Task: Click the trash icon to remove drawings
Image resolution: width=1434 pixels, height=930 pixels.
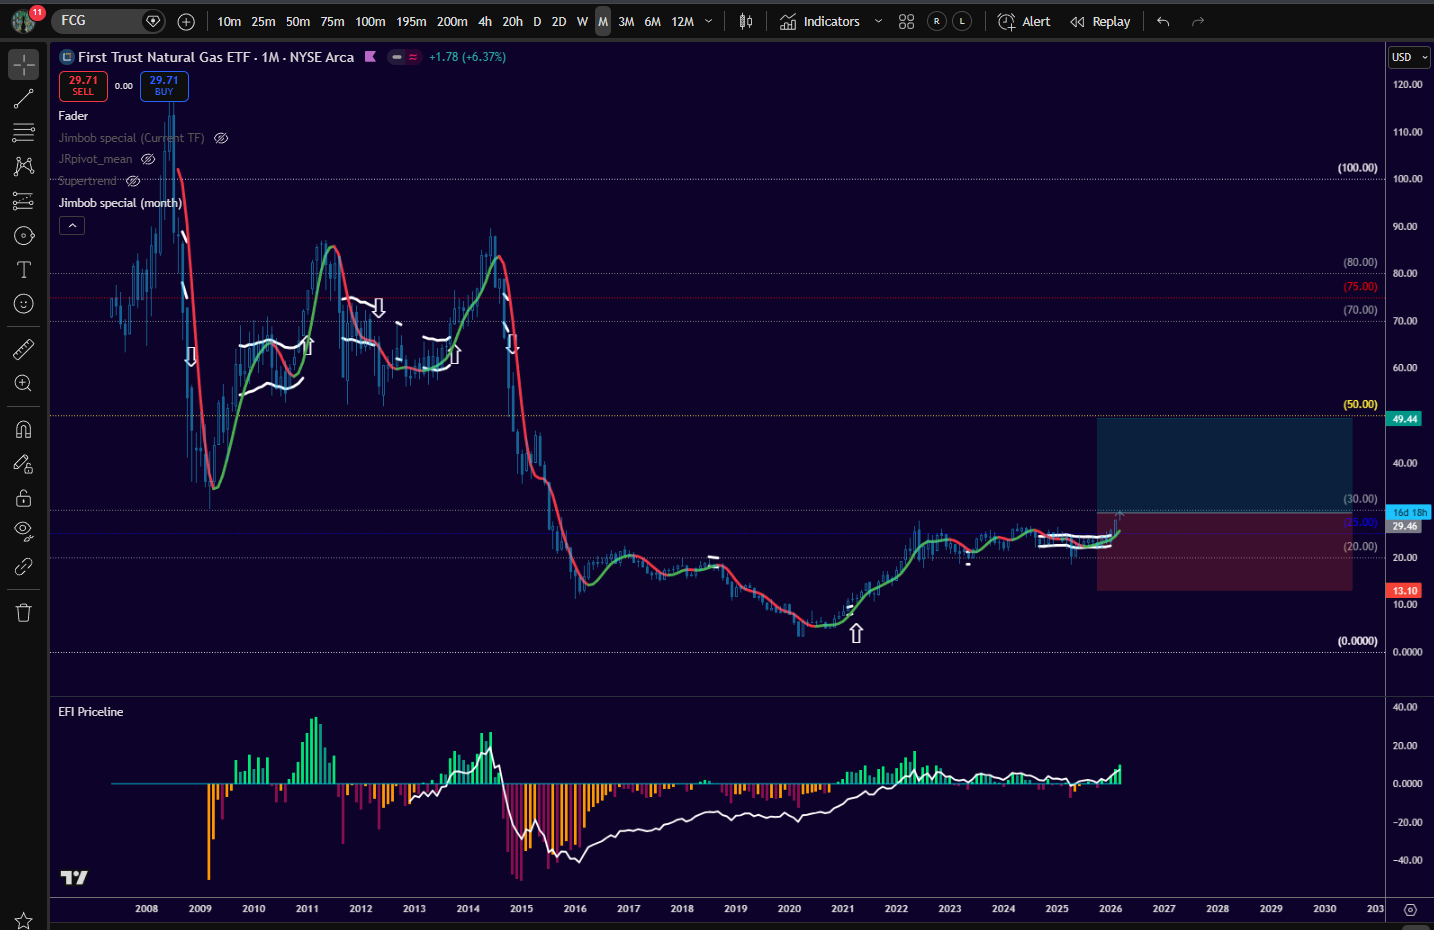Action: (24, 613)
